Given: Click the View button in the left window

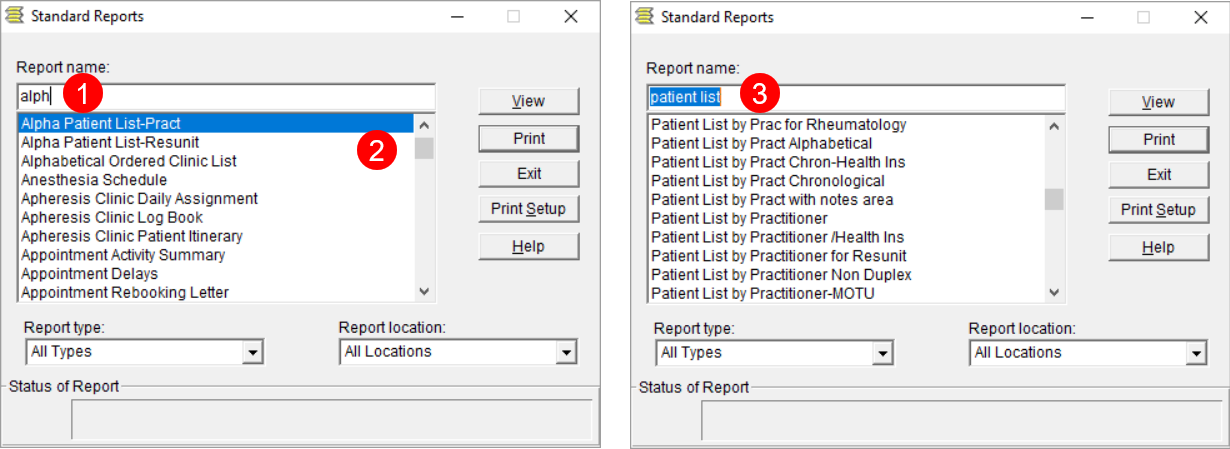Looking at the screenshot, I should click(528, 101).
